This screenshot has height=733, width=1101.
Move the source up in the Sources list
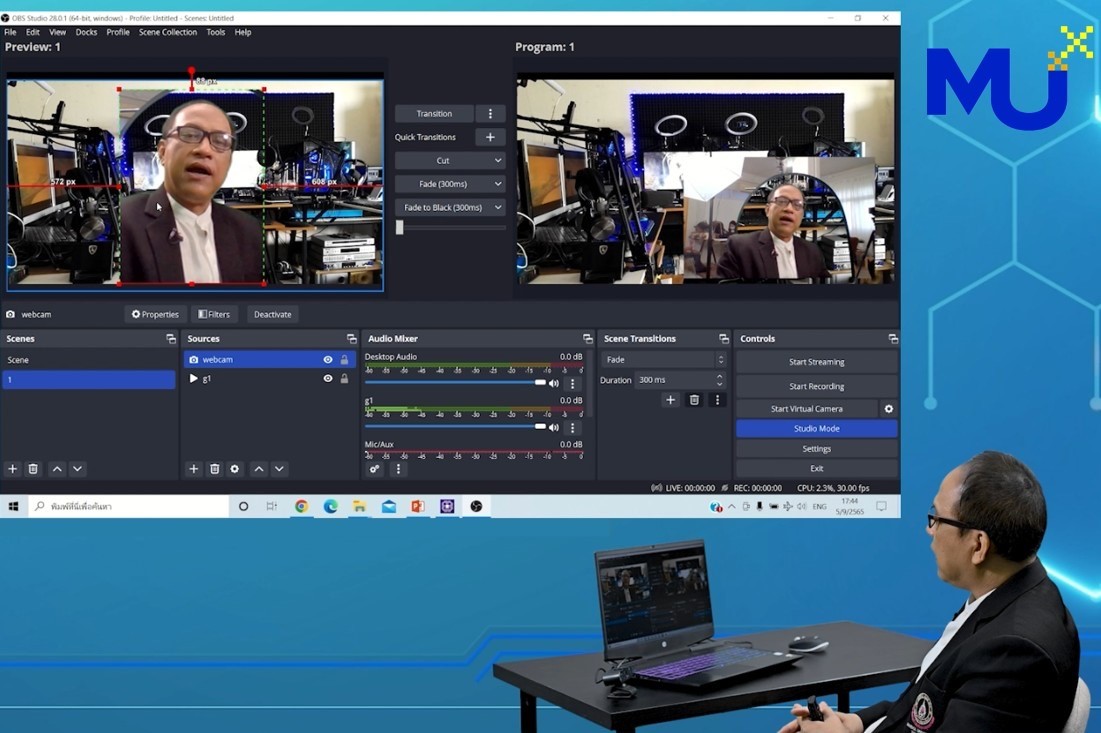(259, 468)
